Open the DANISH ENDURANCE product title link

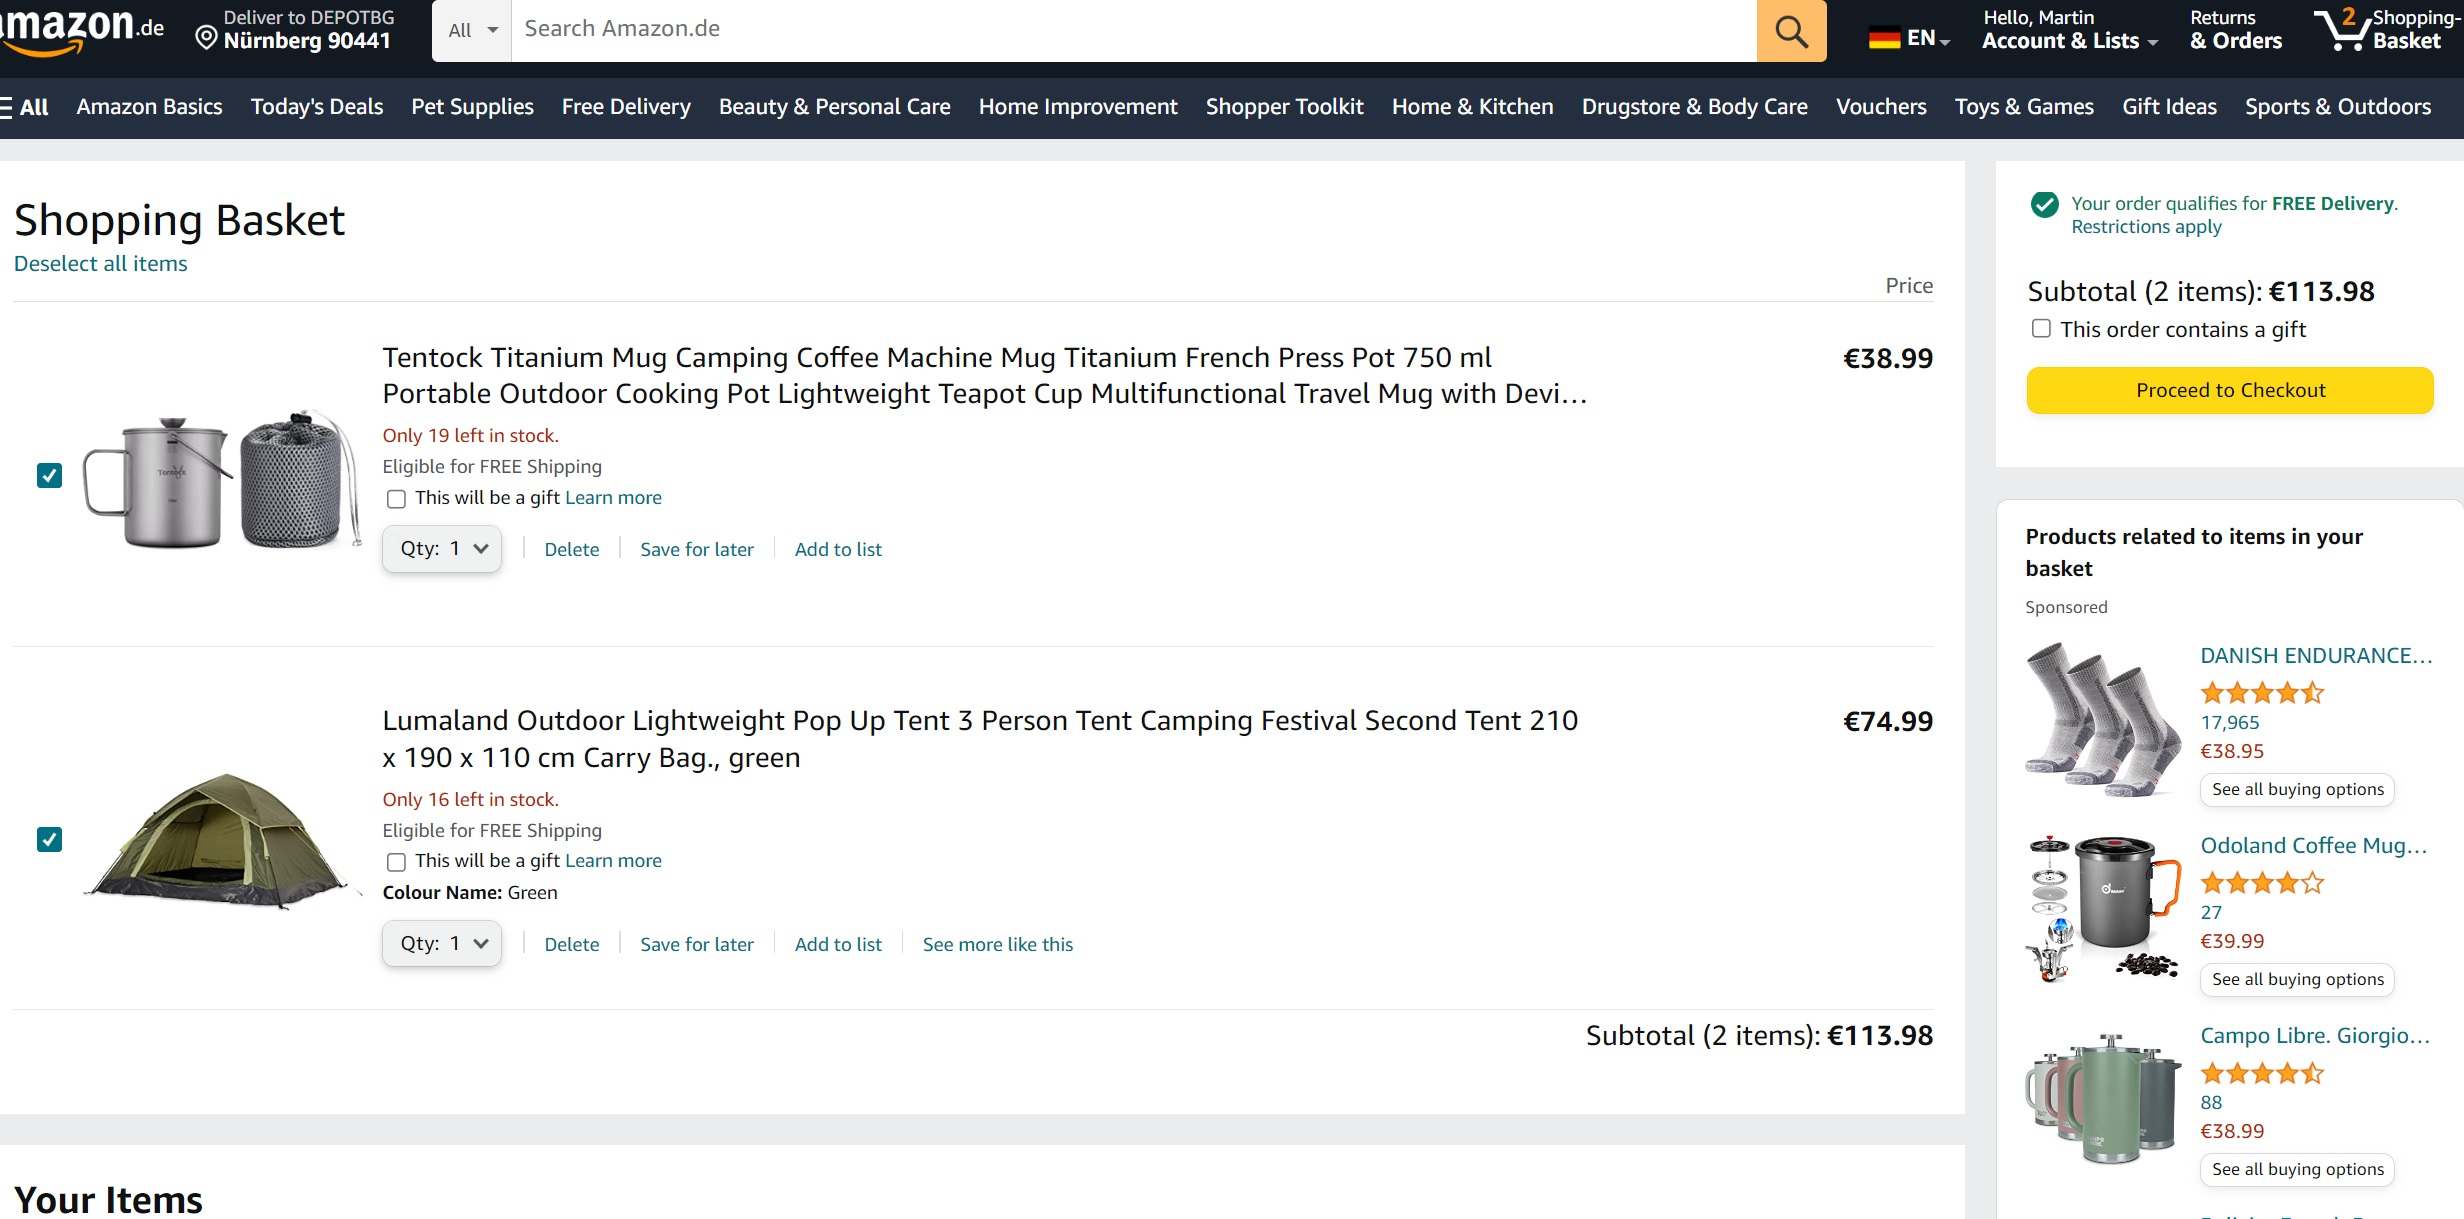tap(2316, 656)
